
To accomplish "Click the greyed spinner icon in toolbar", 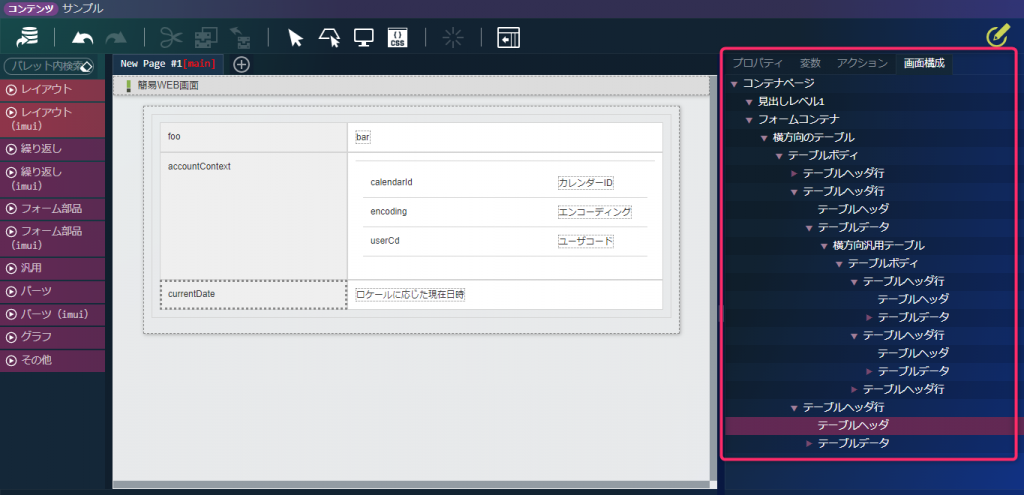I will [453, 37].
